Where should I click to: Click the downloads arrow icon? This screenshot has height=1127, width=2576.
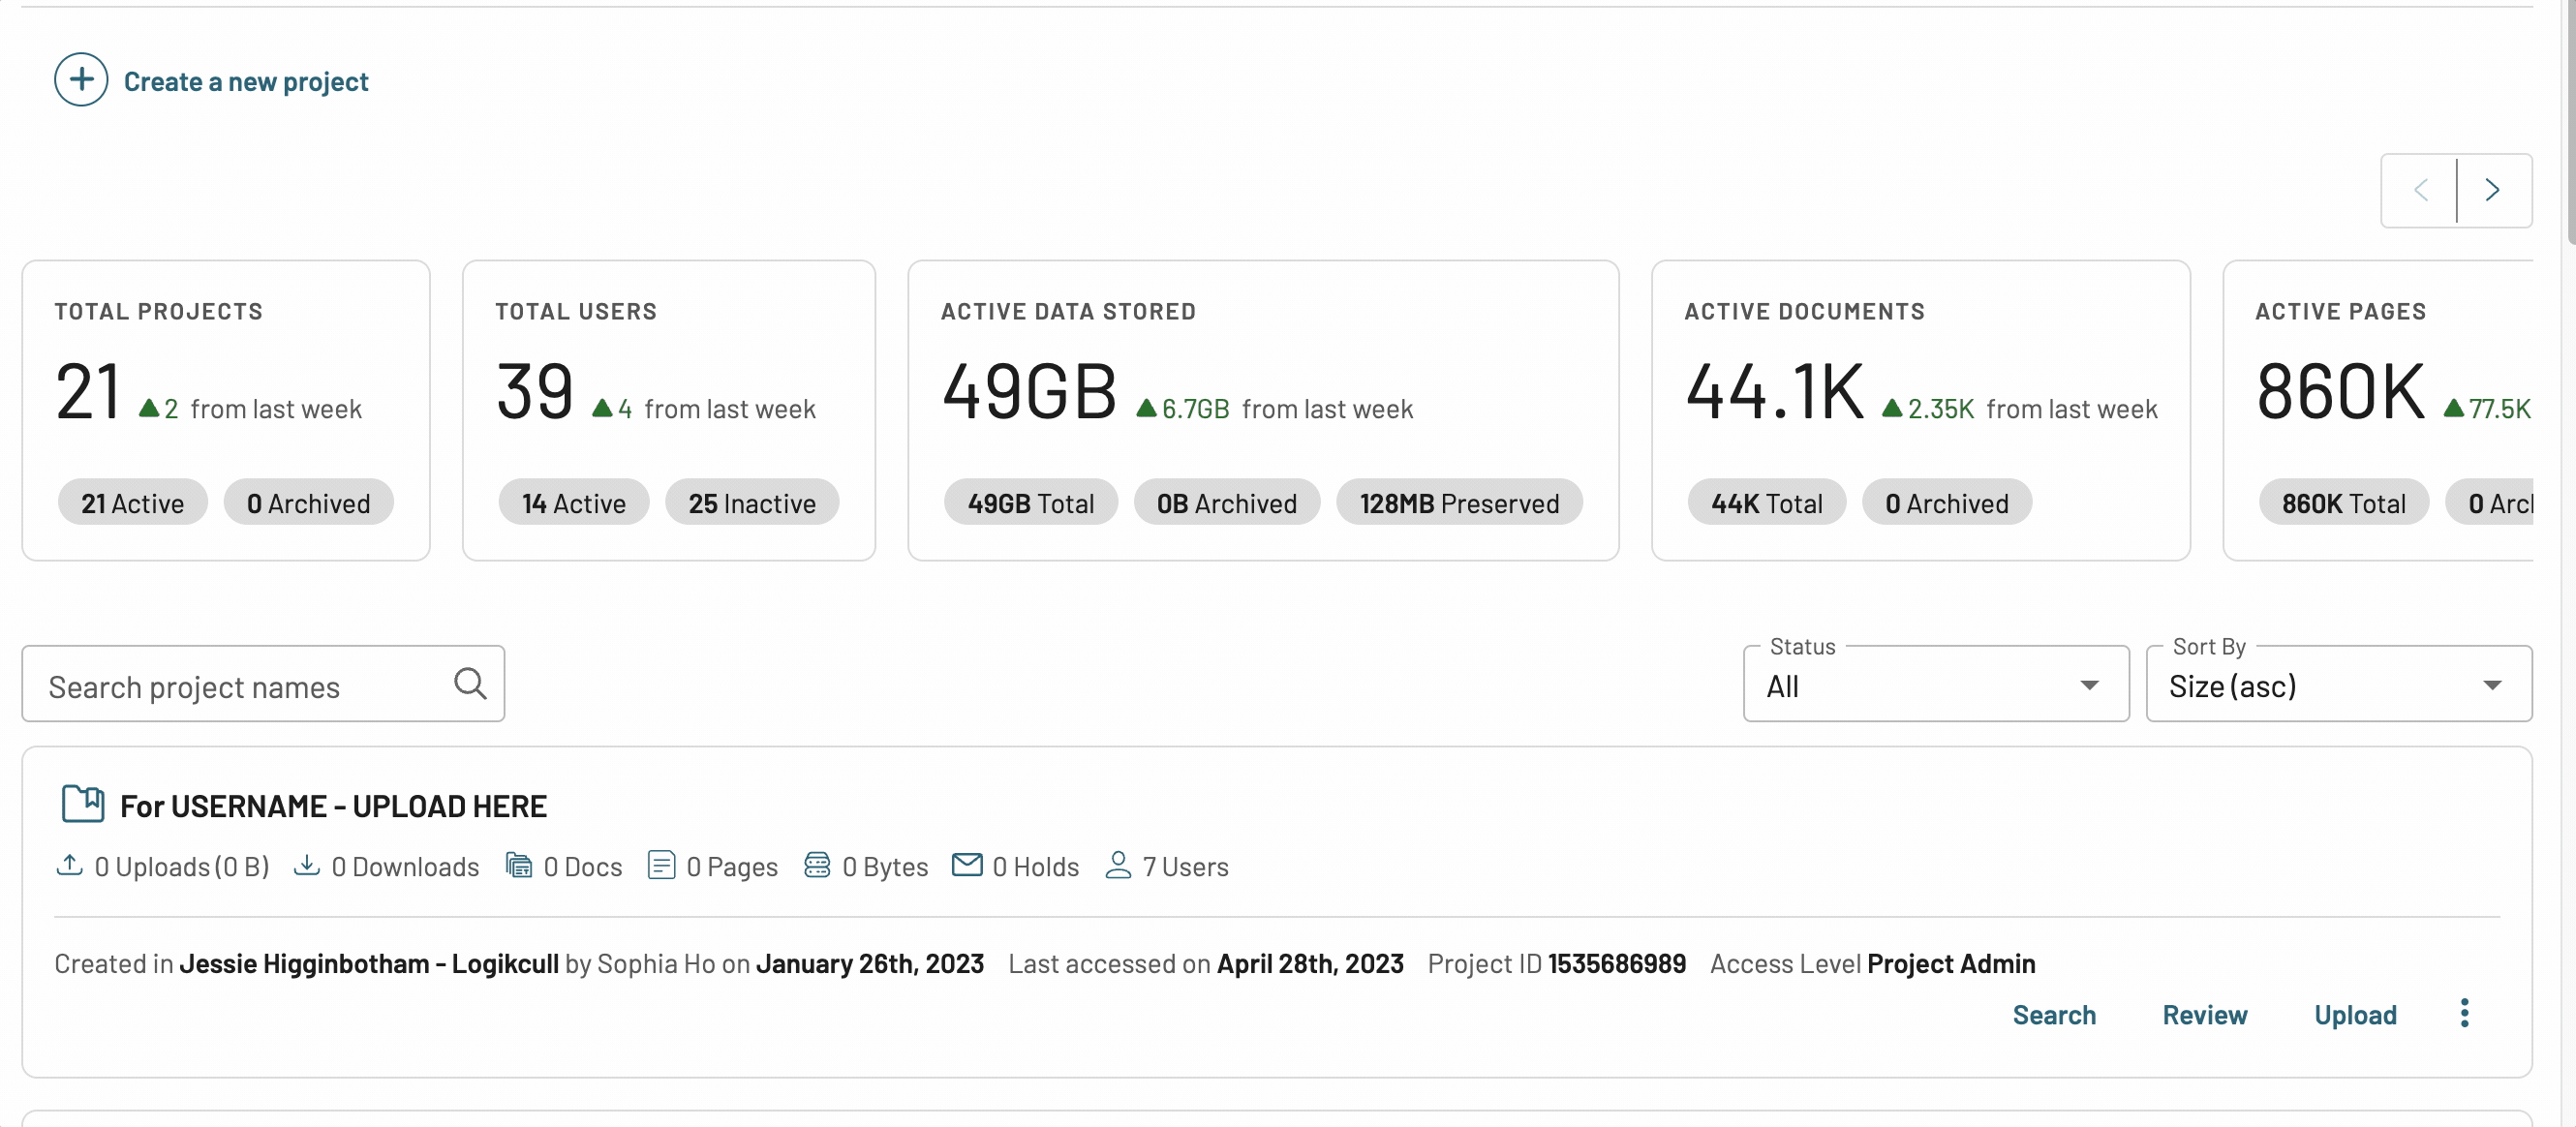pyautogui.click(x=306, y=865)
